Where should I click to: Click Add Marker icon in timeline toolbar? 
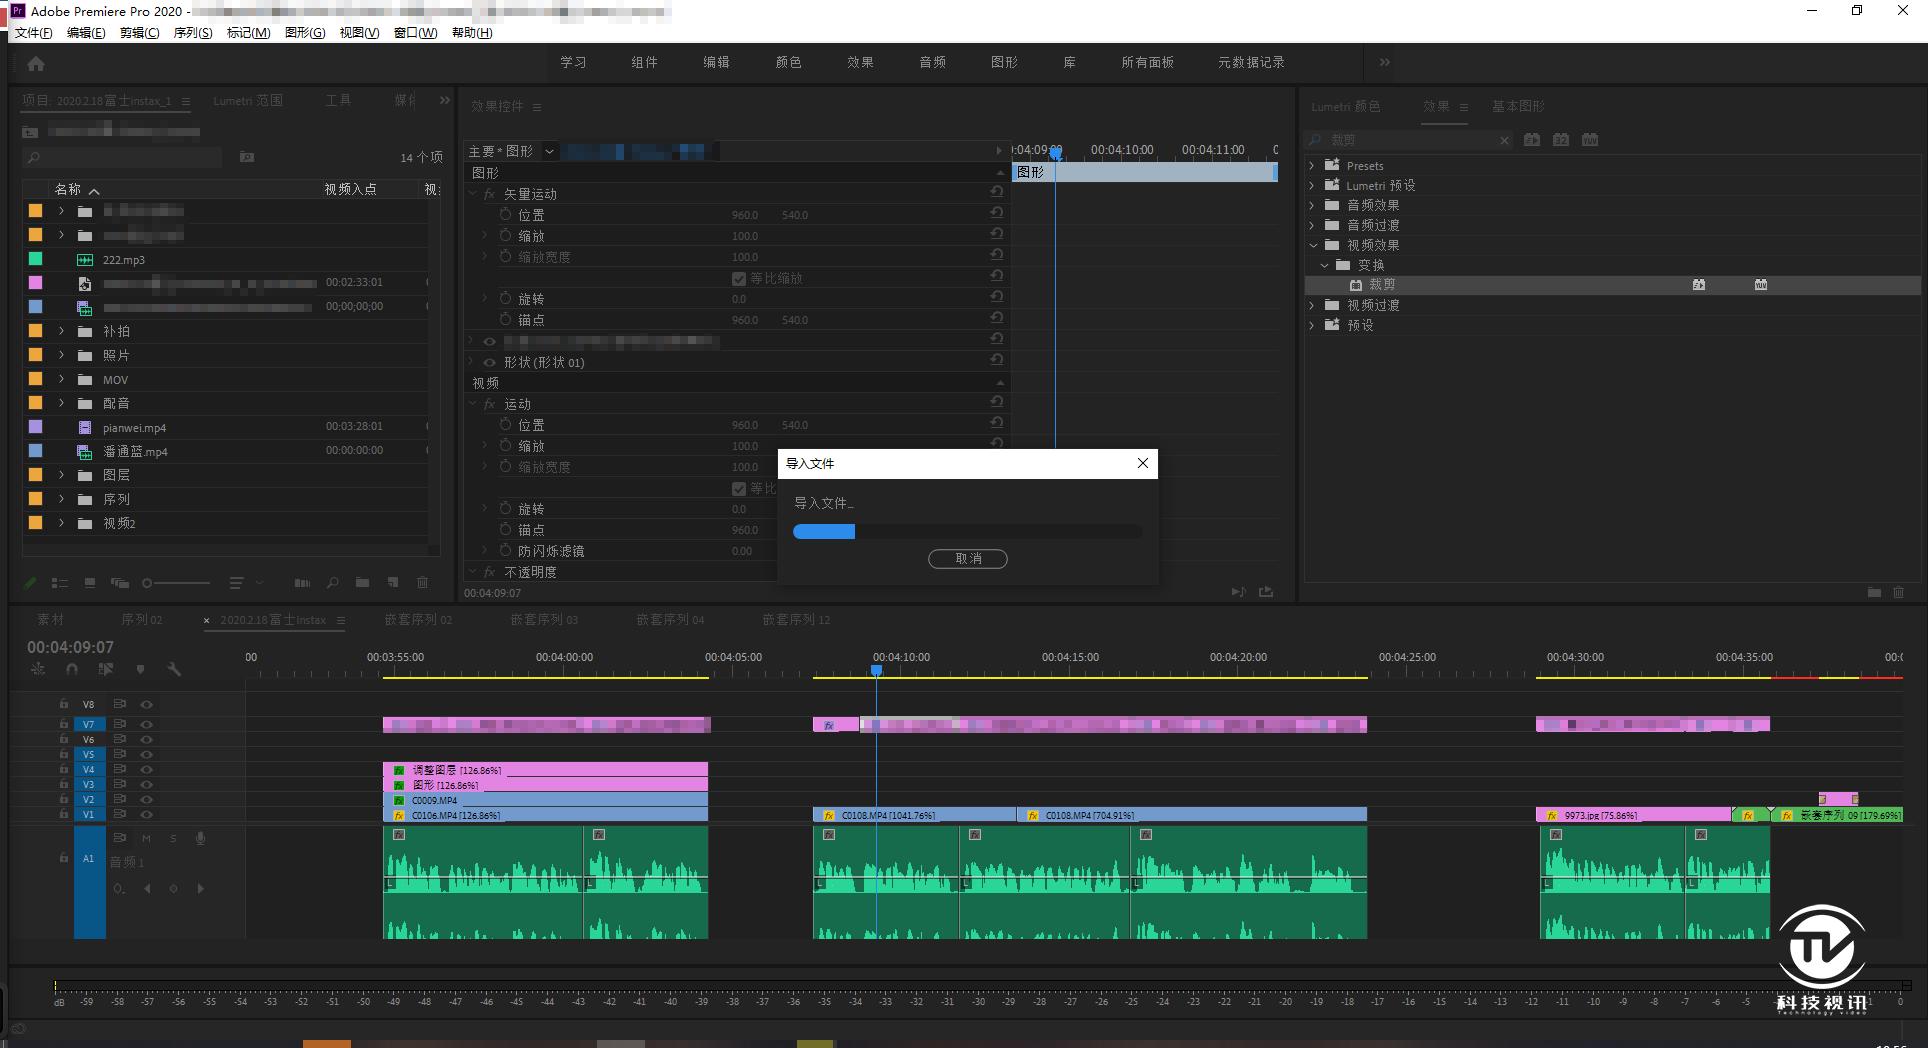click(140, 669)
